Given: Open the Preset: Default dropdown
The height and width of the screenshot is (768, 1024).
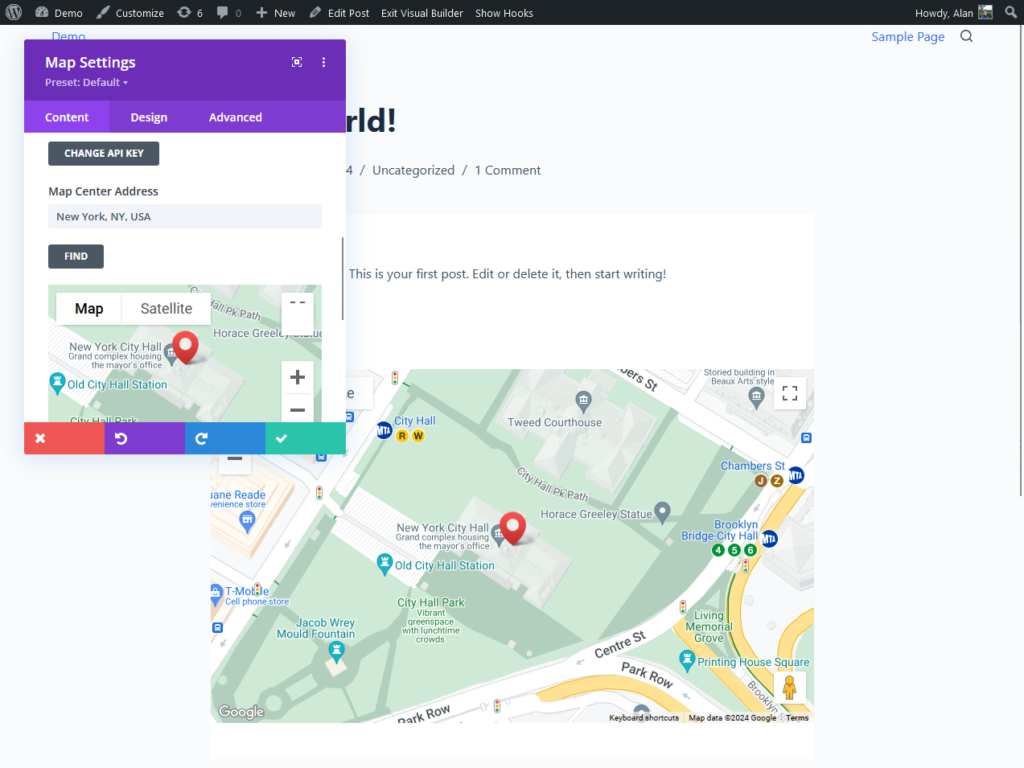Looking at the screenshot, I should 86,82.
